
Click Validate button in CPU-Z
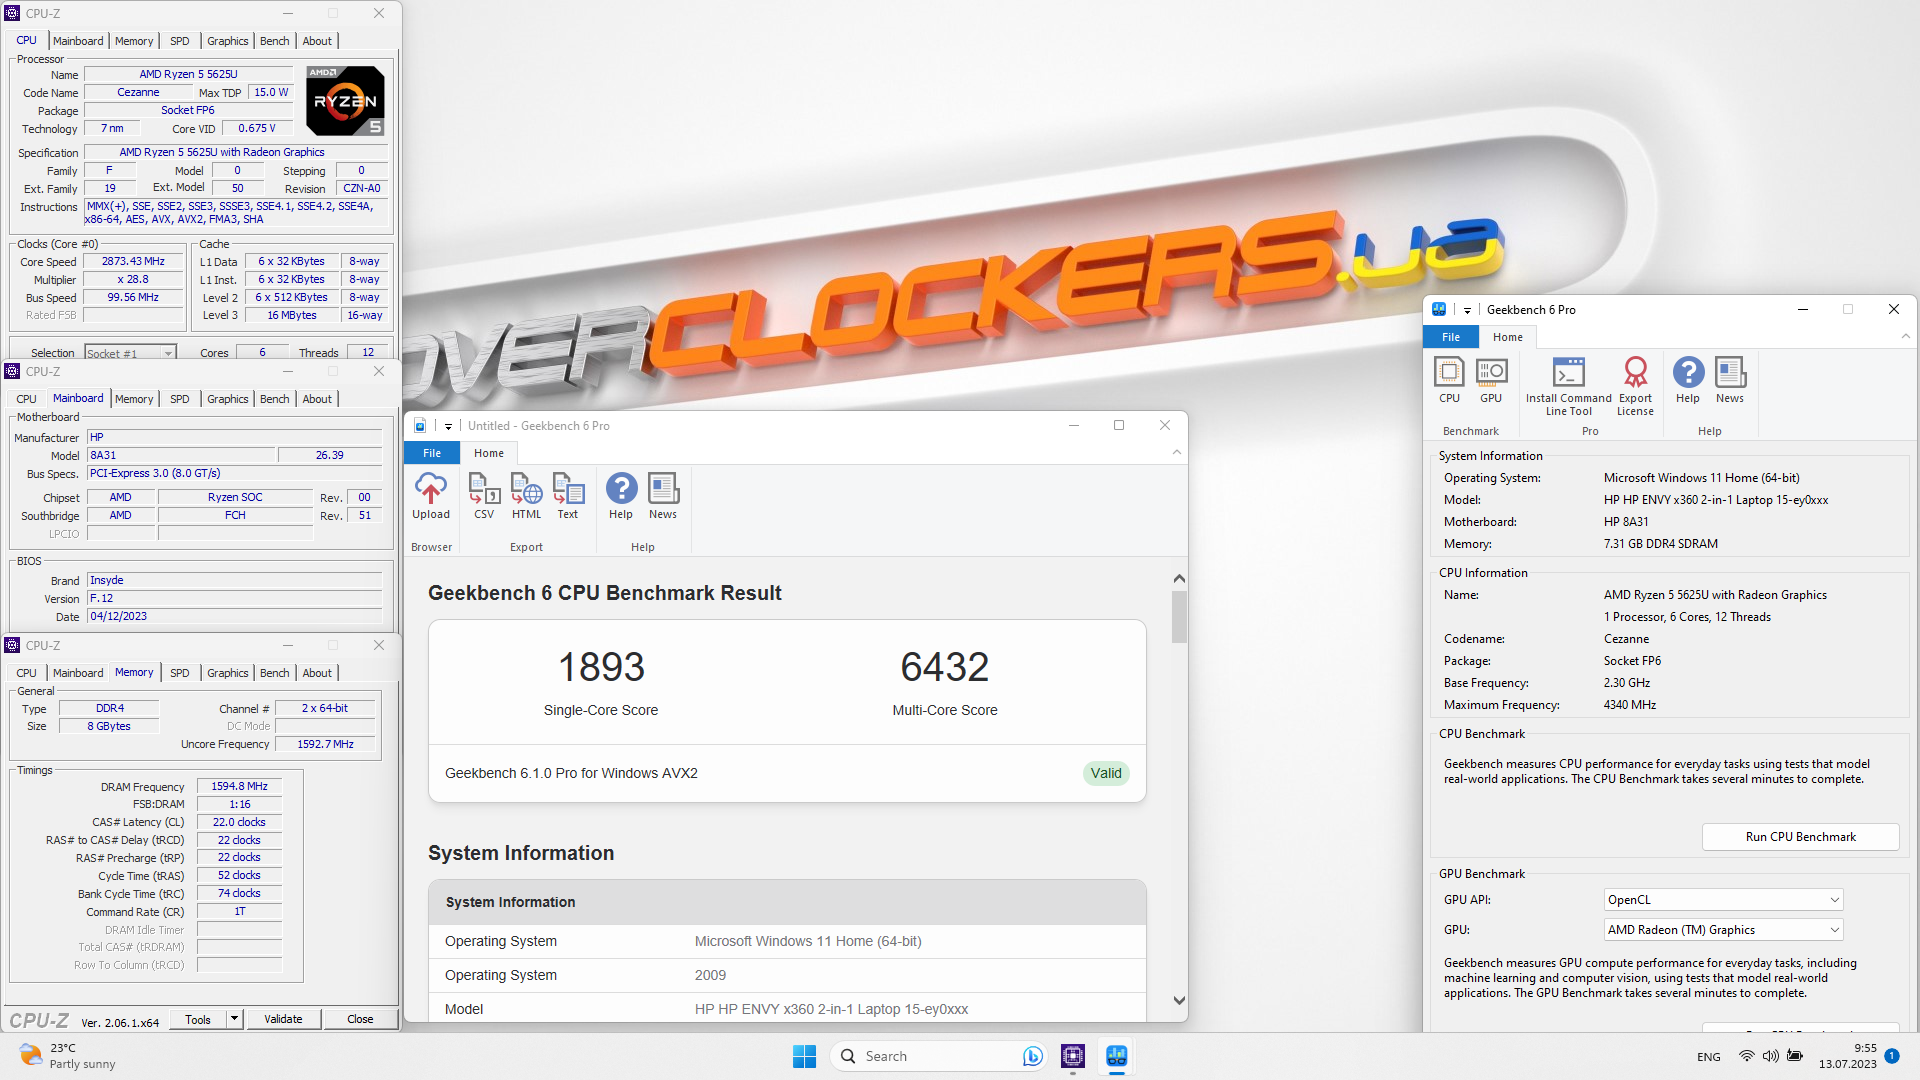click(283, 1019)
